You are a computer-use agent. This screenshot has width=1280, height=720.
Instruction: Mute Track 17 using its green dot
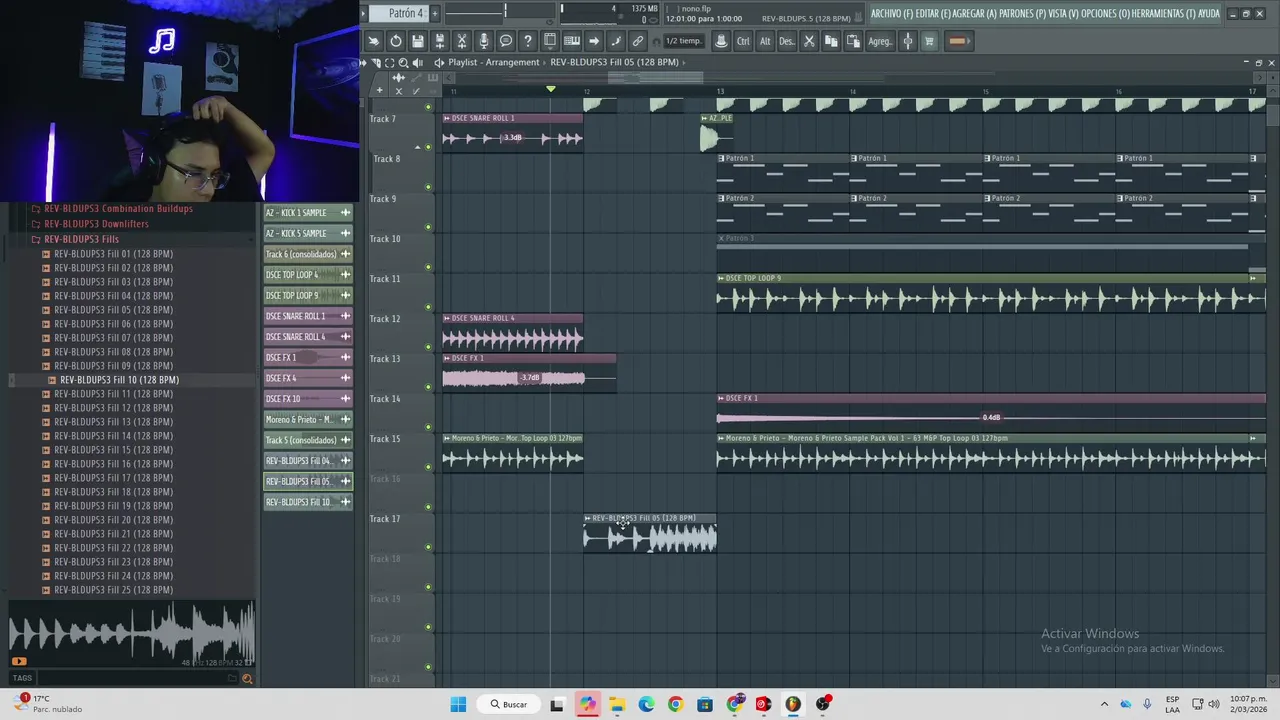(429, 547)
